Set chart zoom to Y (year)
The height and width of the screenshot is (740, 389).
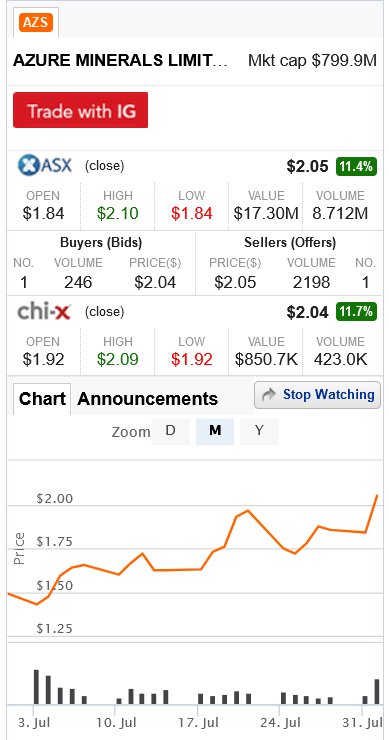(259, 431)
